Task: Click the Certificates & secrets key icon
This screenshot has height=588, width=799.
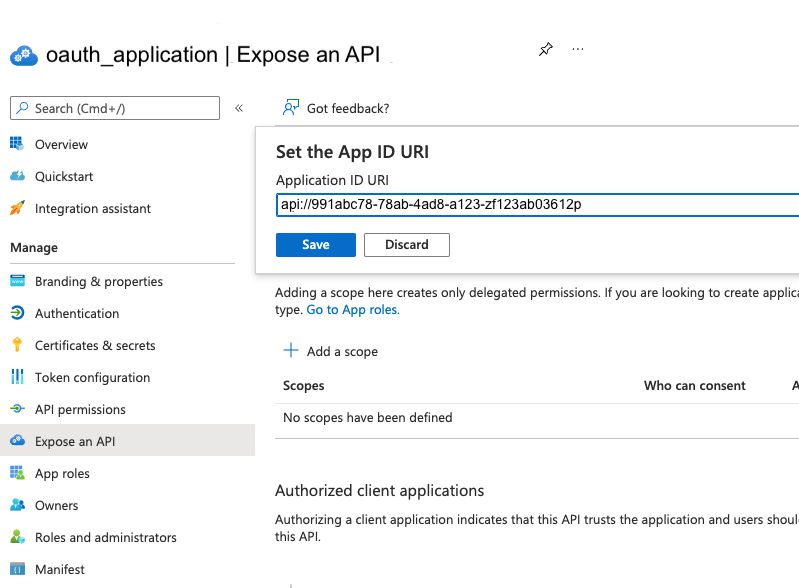Action: (17, 345)
